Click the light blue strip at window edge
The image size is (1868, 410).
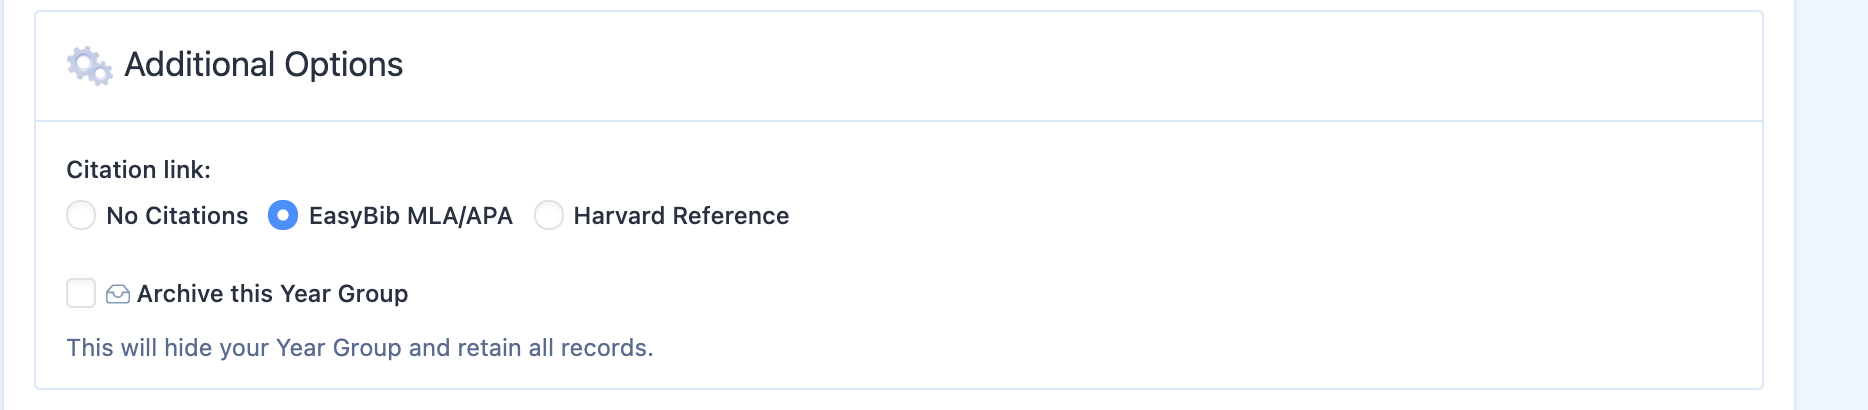point(1832,205)
